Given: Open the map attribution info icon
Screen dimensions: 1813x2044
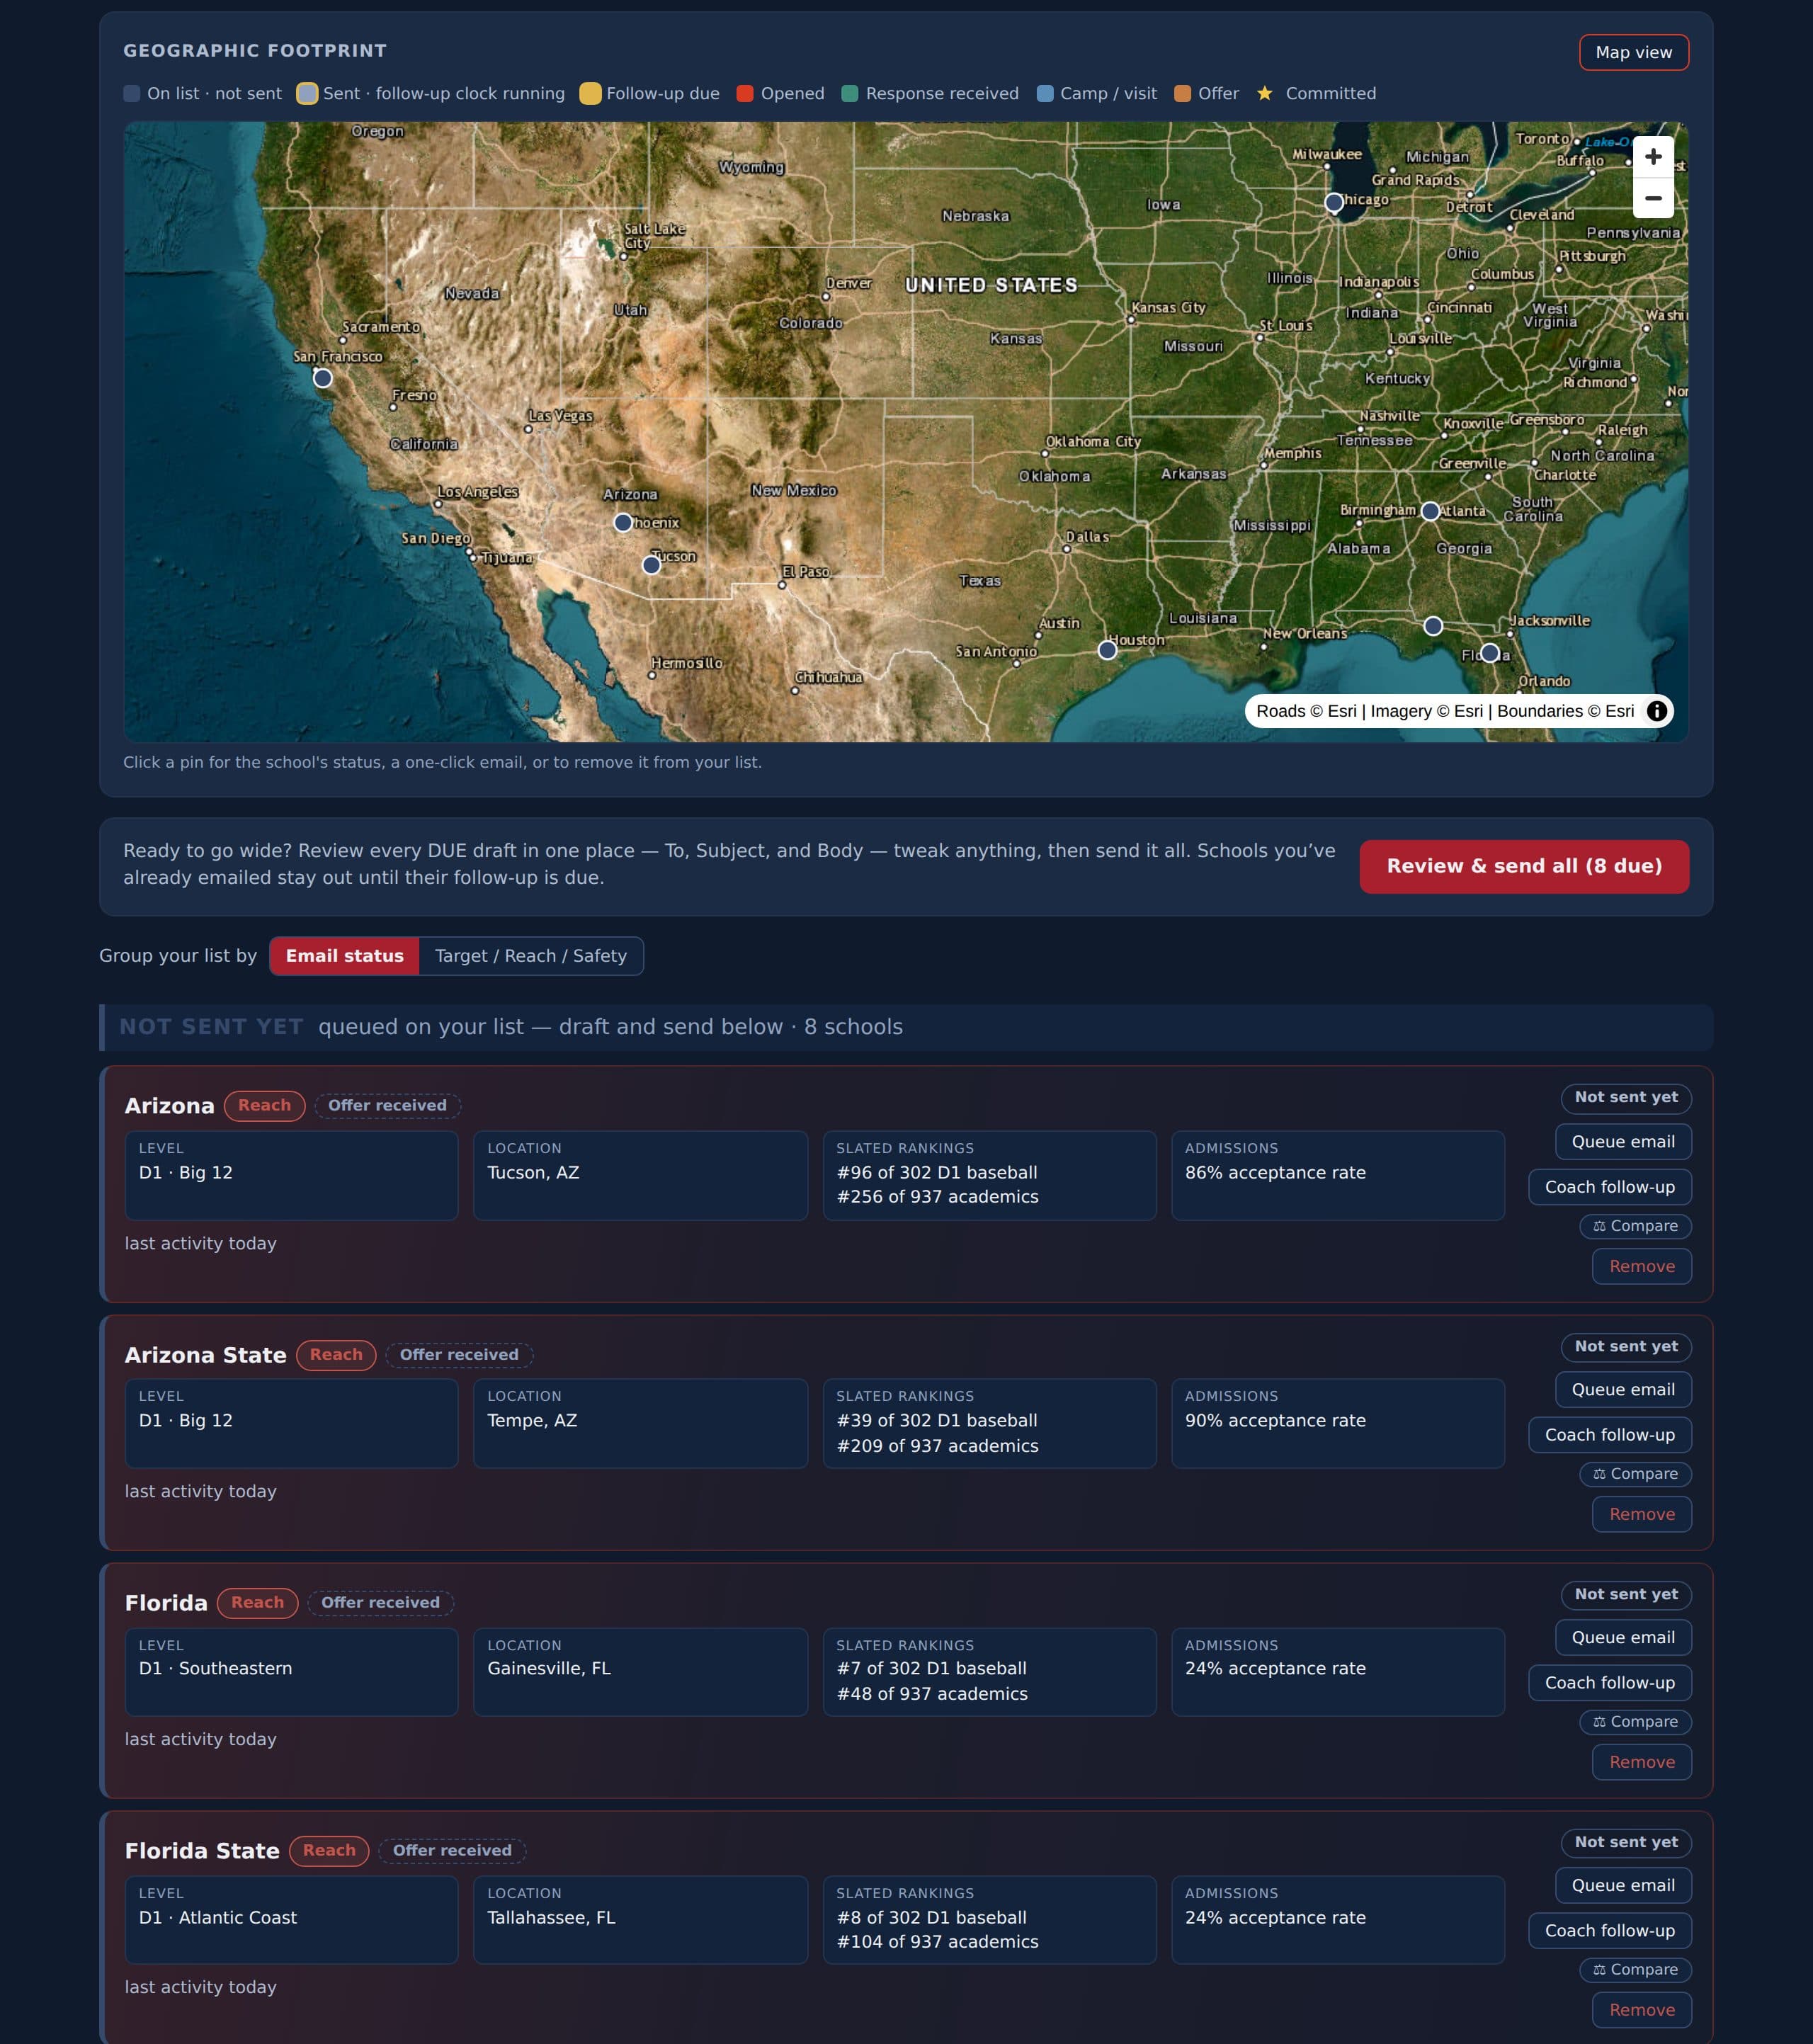Looking at the screenshot, I should 1657,711.
